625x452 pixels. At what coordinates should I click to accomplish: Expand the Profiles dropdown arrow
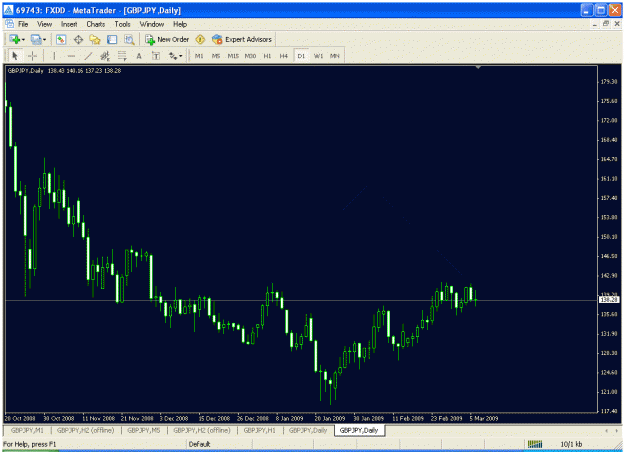[45, 39]
